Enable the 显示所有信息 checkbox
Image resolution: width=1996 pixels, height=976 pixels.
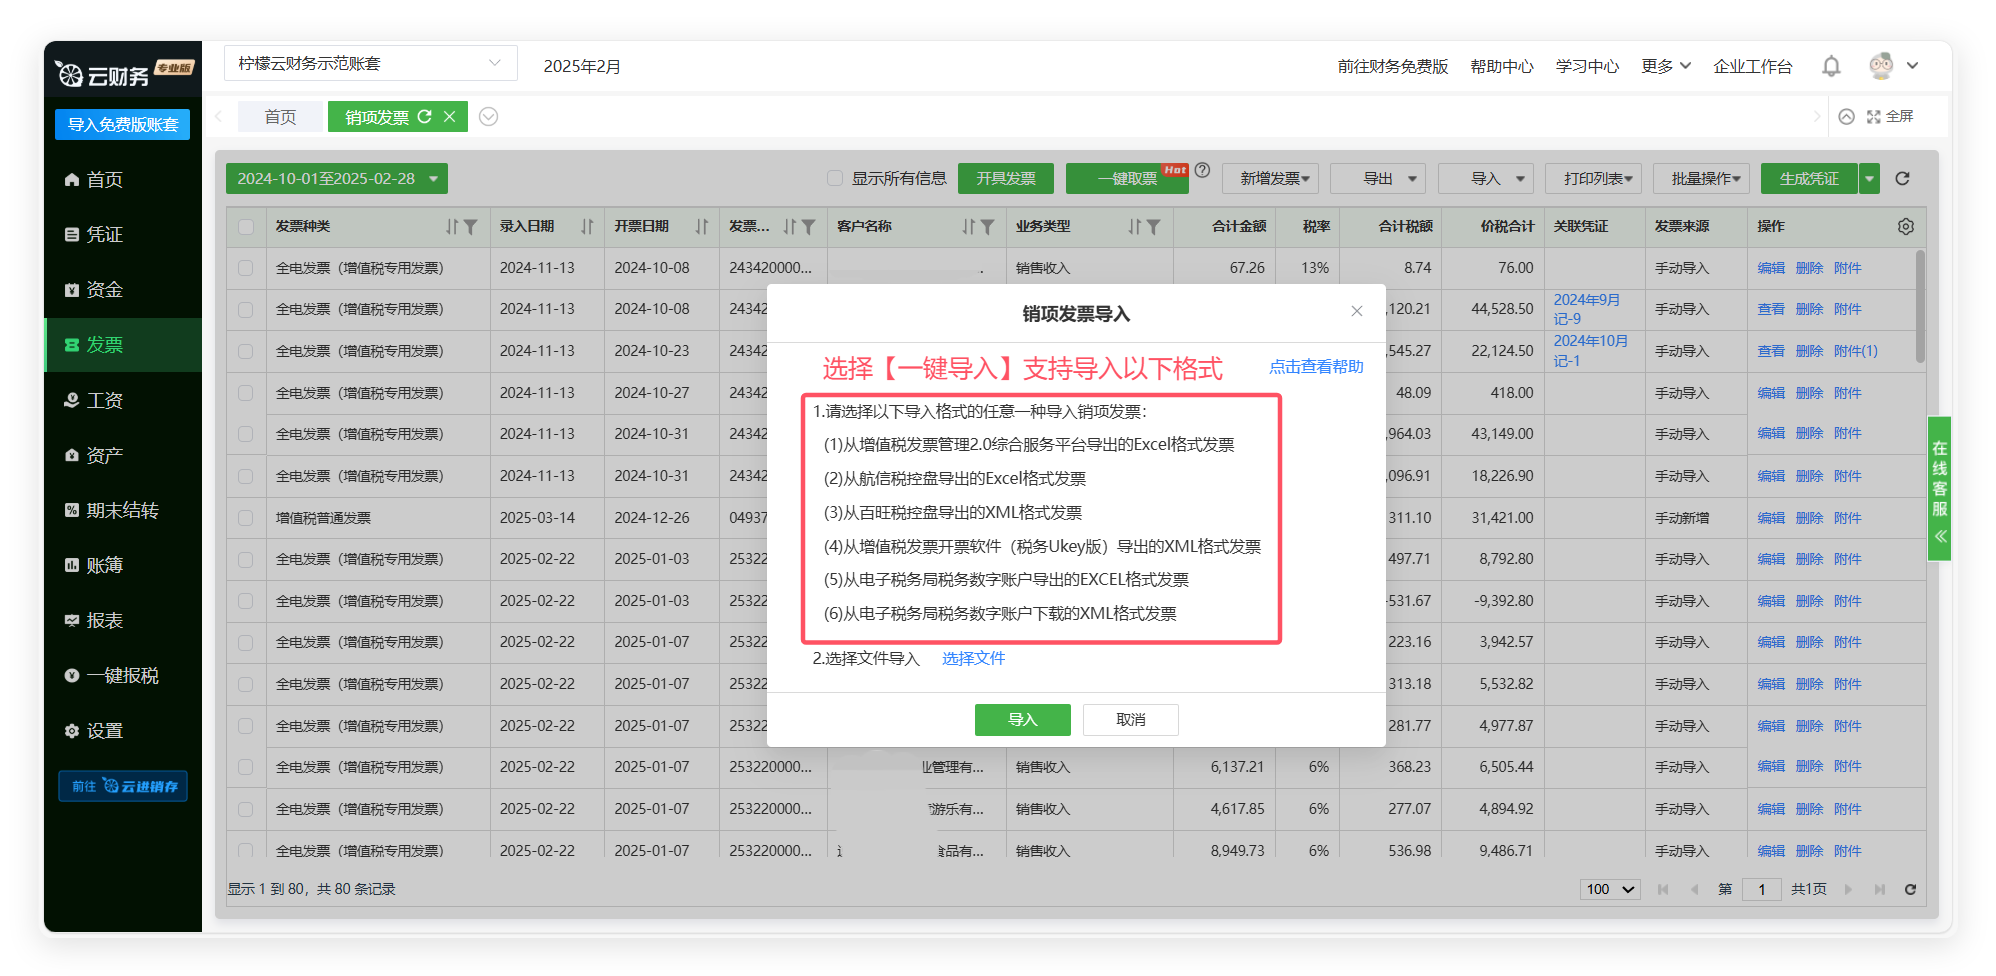pos(835,179)
